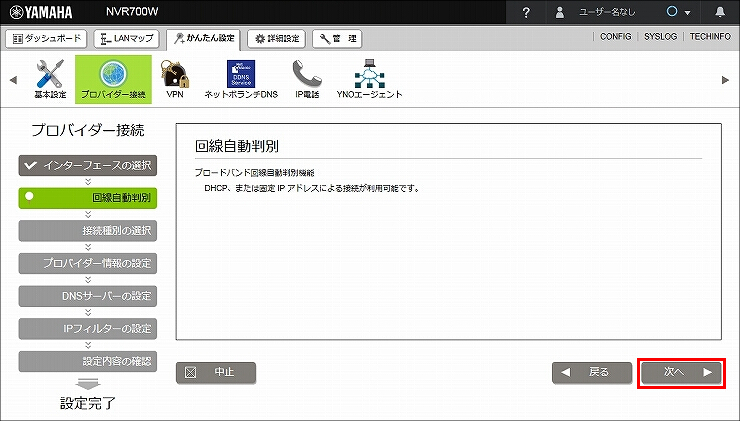Screen dimensions: 740x421
Task: Open the SYSLOG link
Action: [x=660, y=36]
